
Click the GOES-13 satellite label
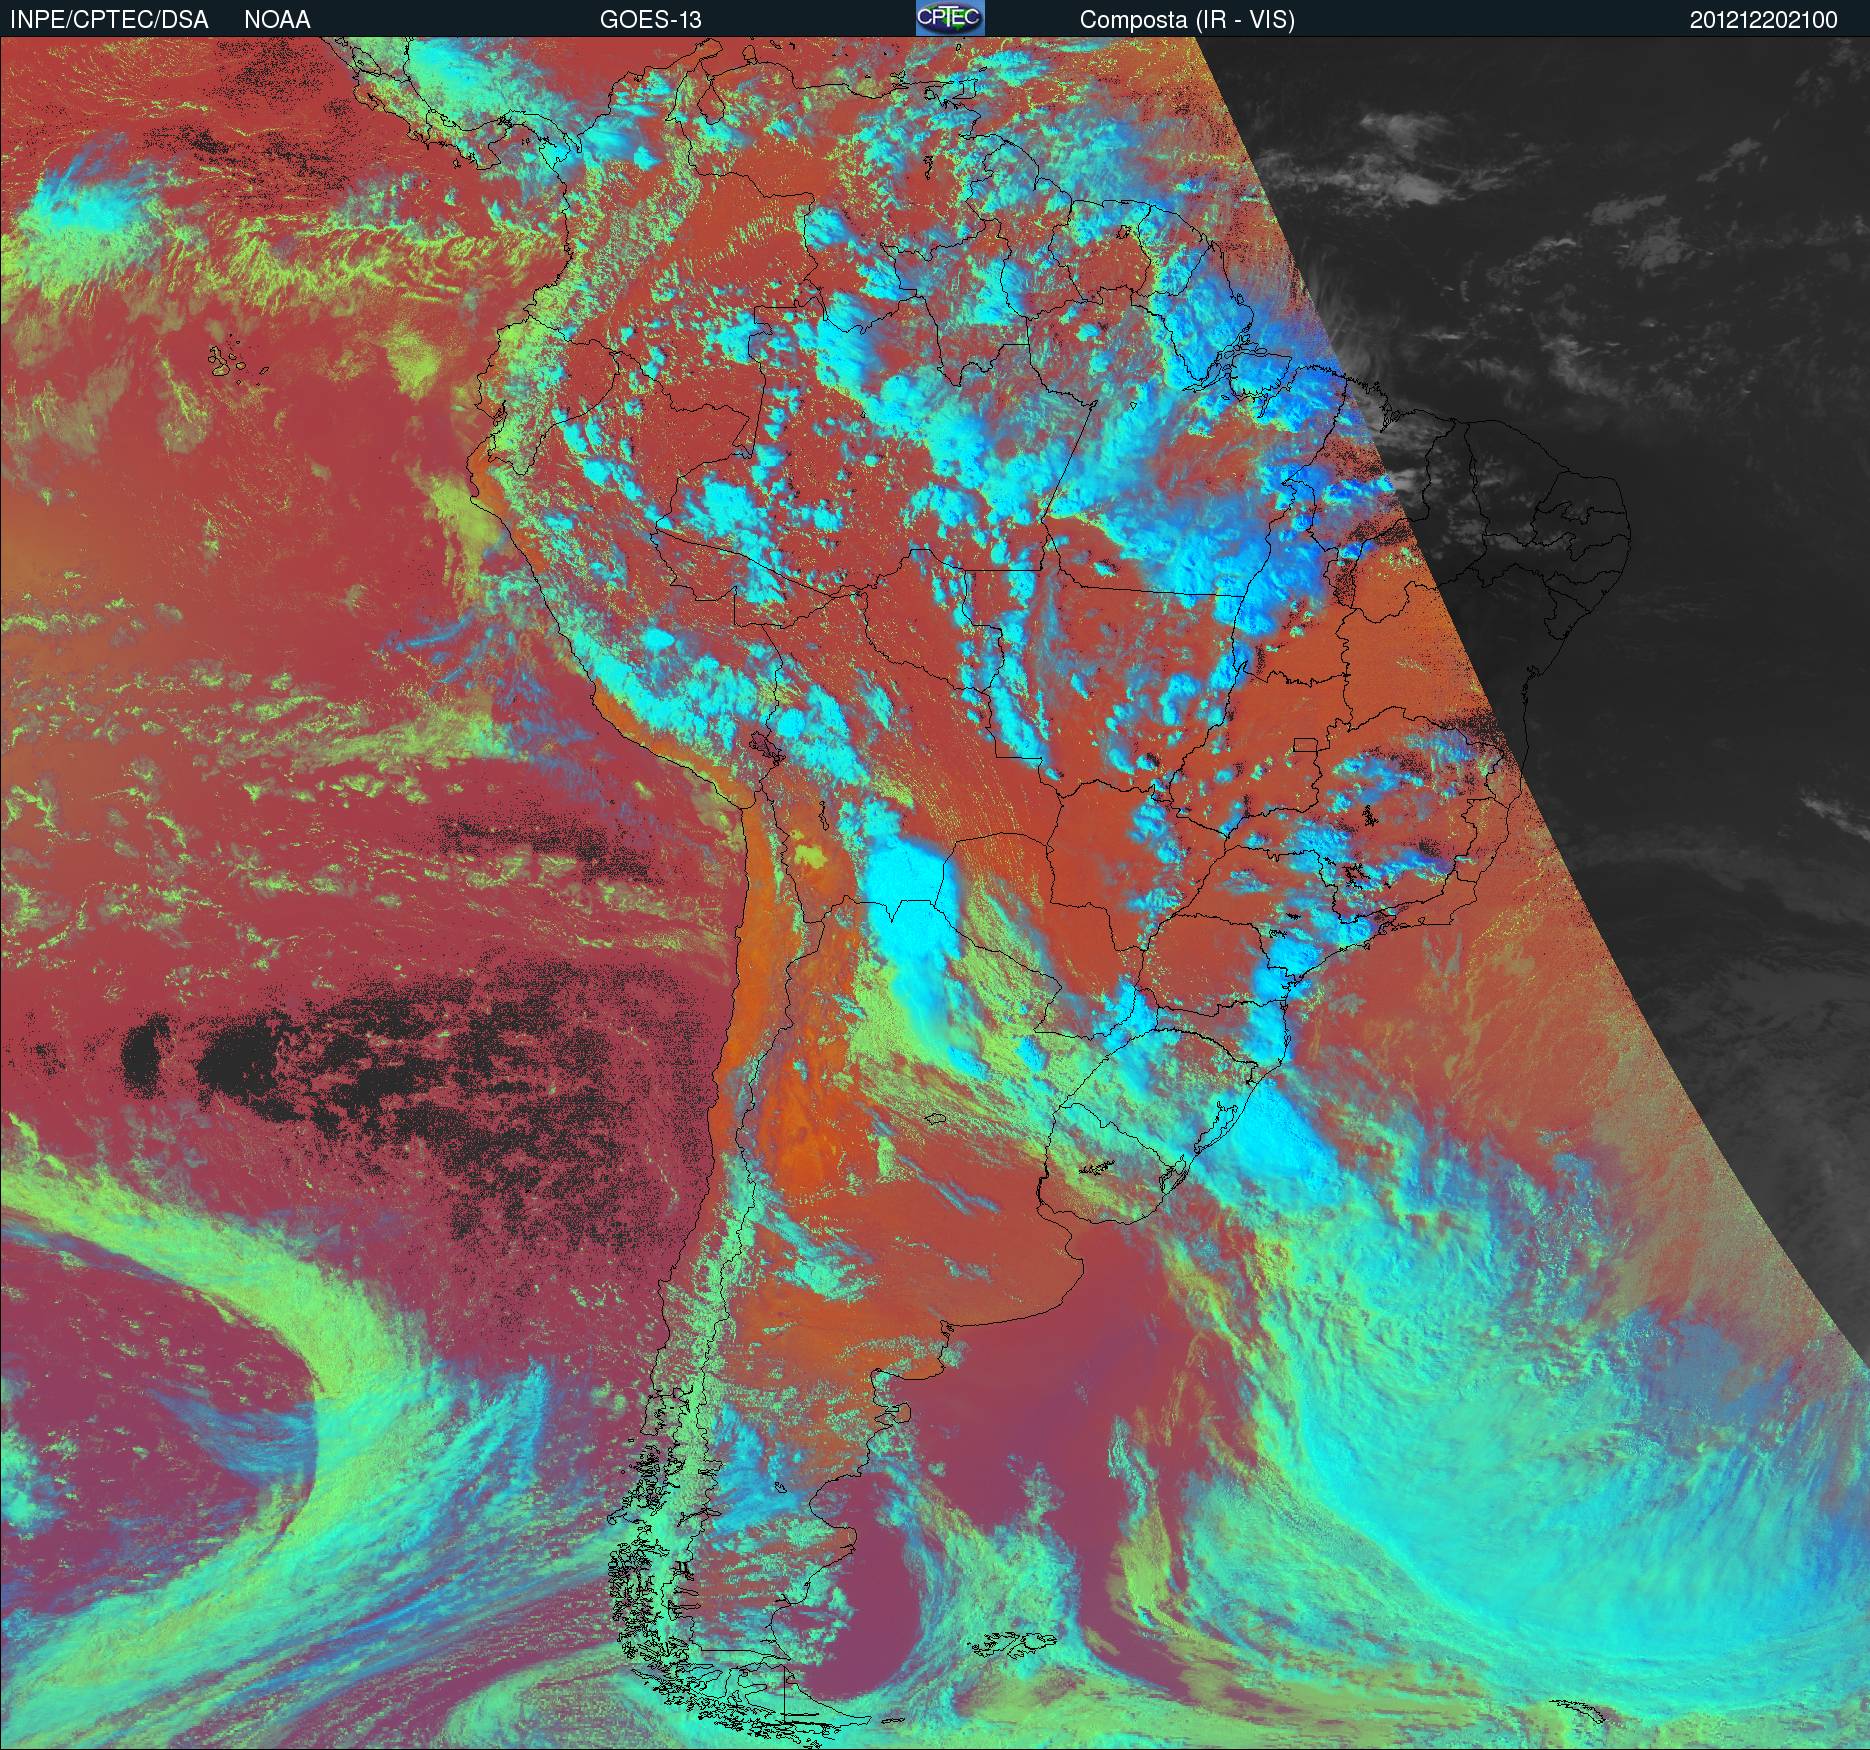(650, 20)
